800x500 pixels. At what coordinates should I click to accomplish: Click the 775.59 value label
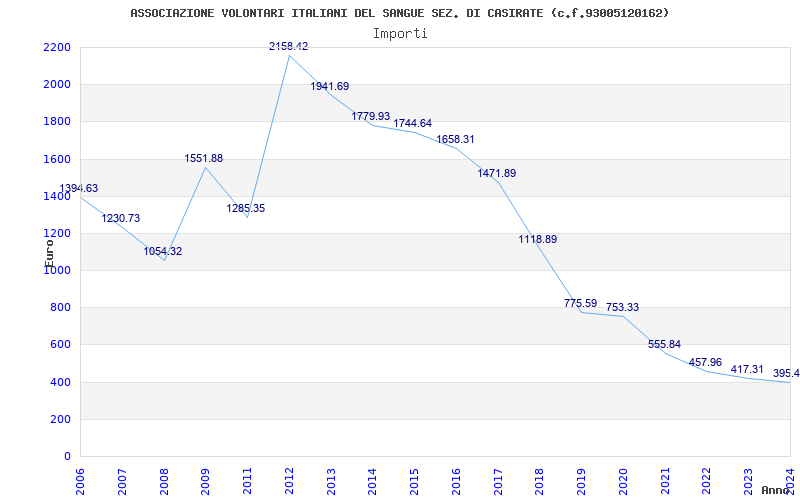(x=580, y=303)
